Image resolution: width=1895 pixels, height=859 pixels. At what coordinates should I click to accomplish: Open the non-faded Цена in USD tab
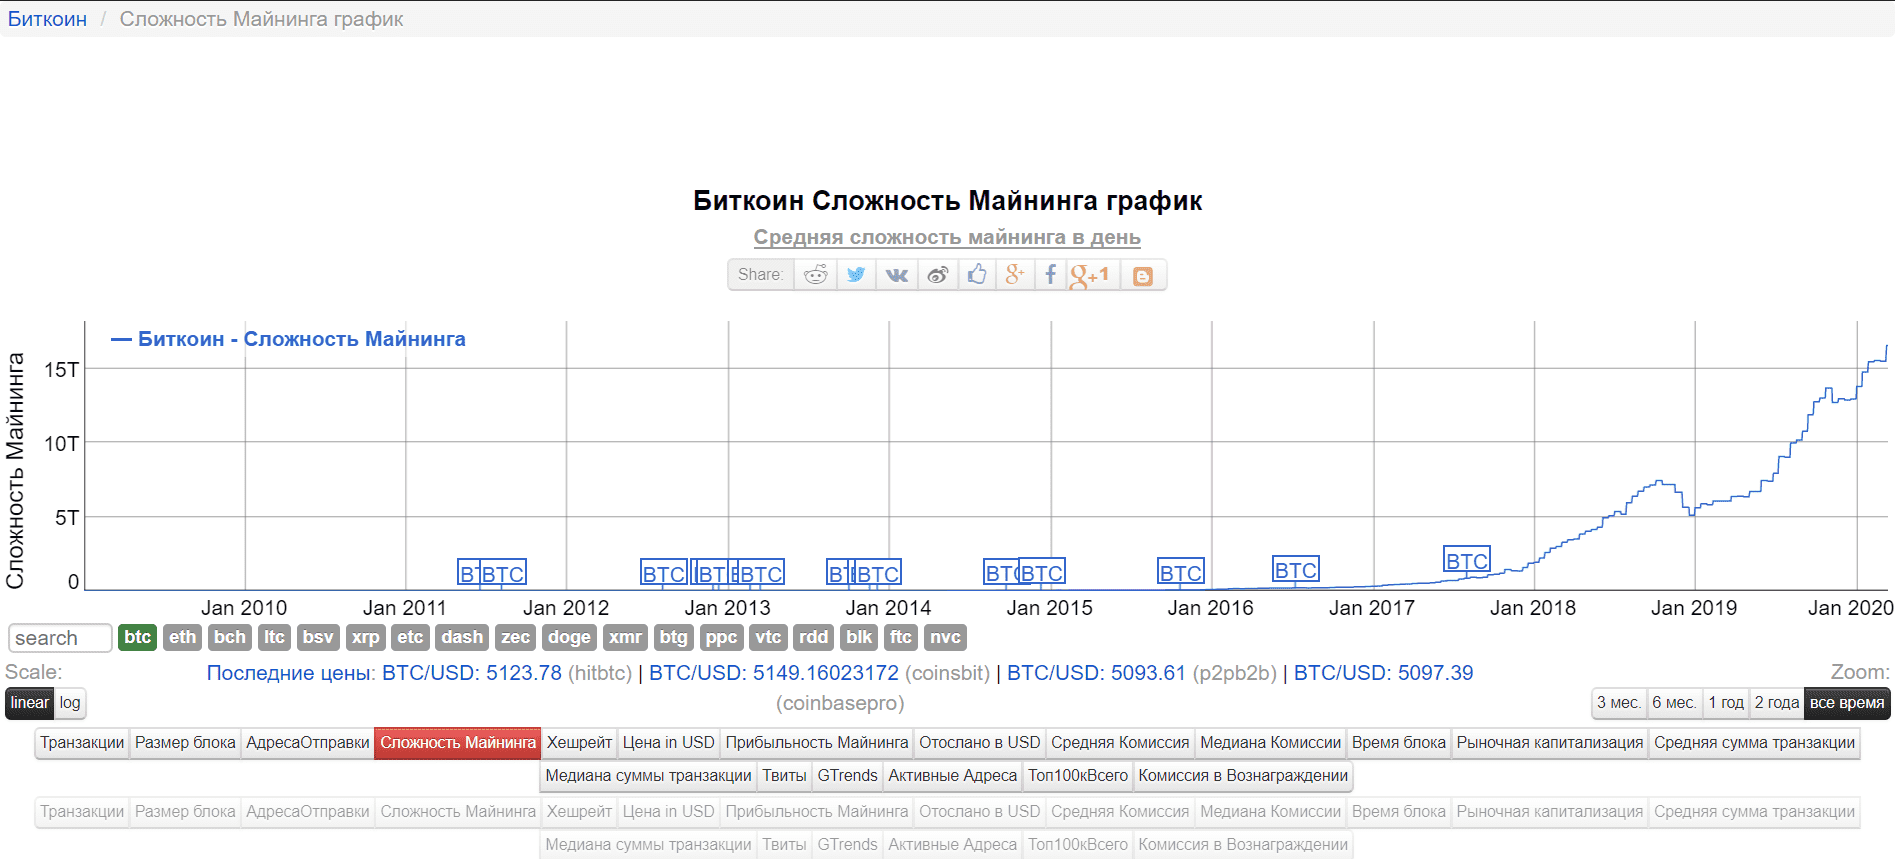pos(669,743)
